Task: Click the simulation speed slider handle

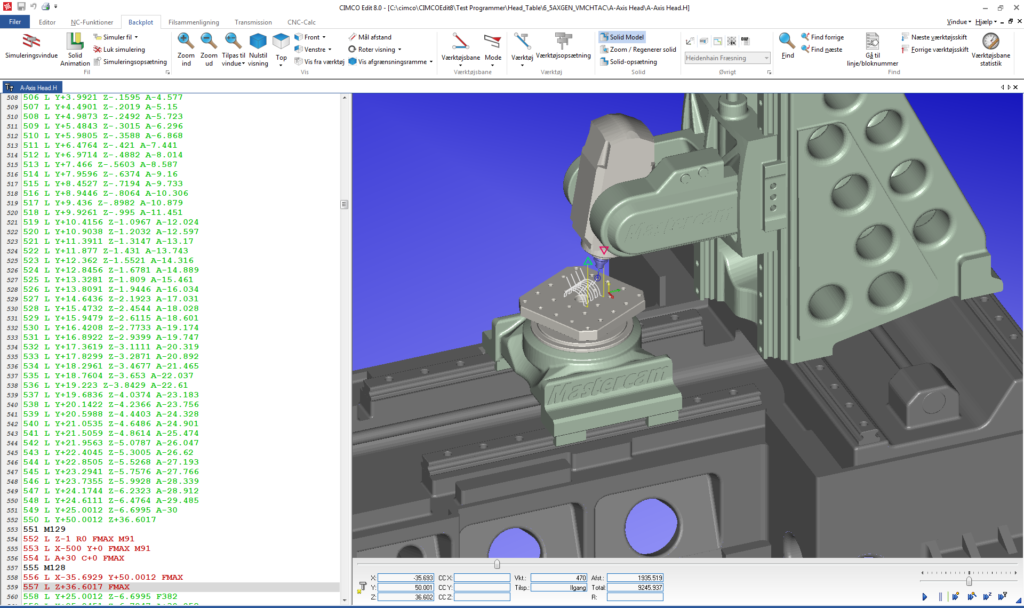Action: [969, 581]
